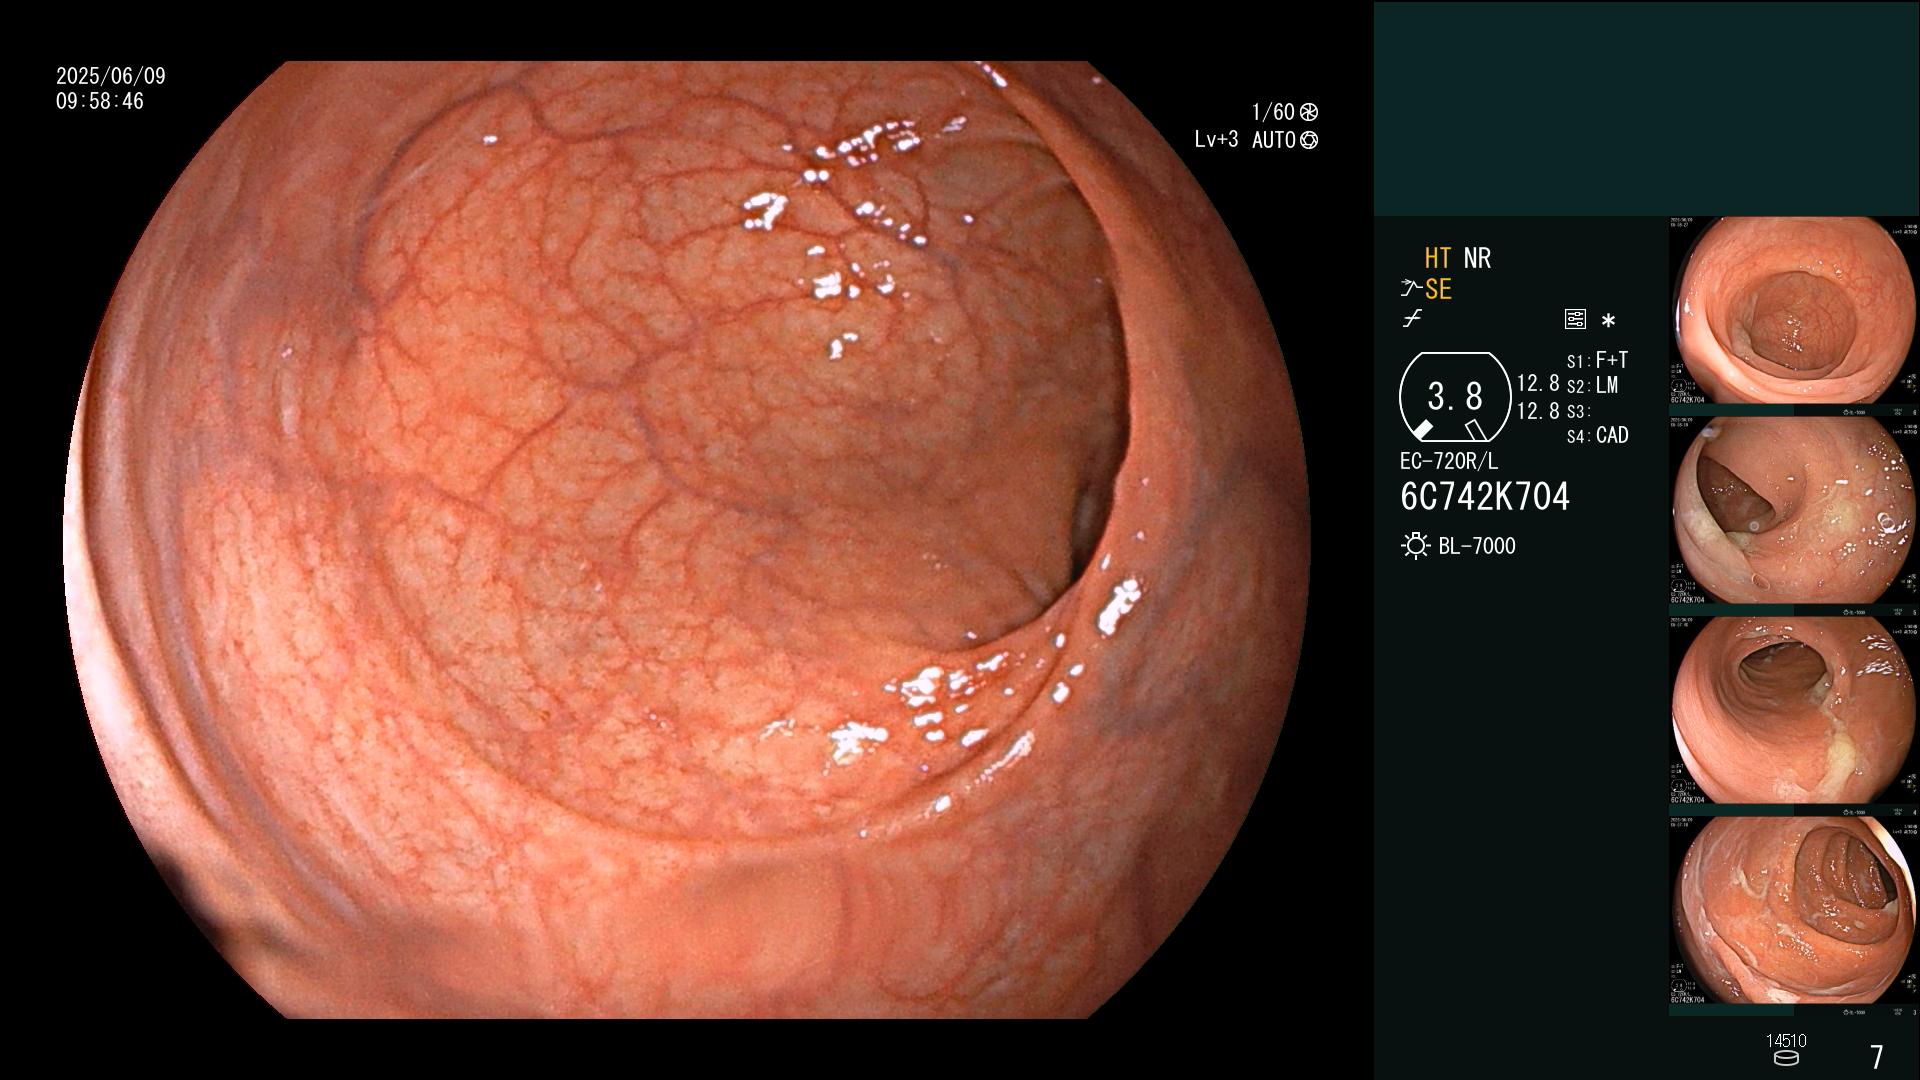Open the first captured thumbnail at top
Image resolution: width=1920 pixels, height=1080 pixels.
point(1794,311)
